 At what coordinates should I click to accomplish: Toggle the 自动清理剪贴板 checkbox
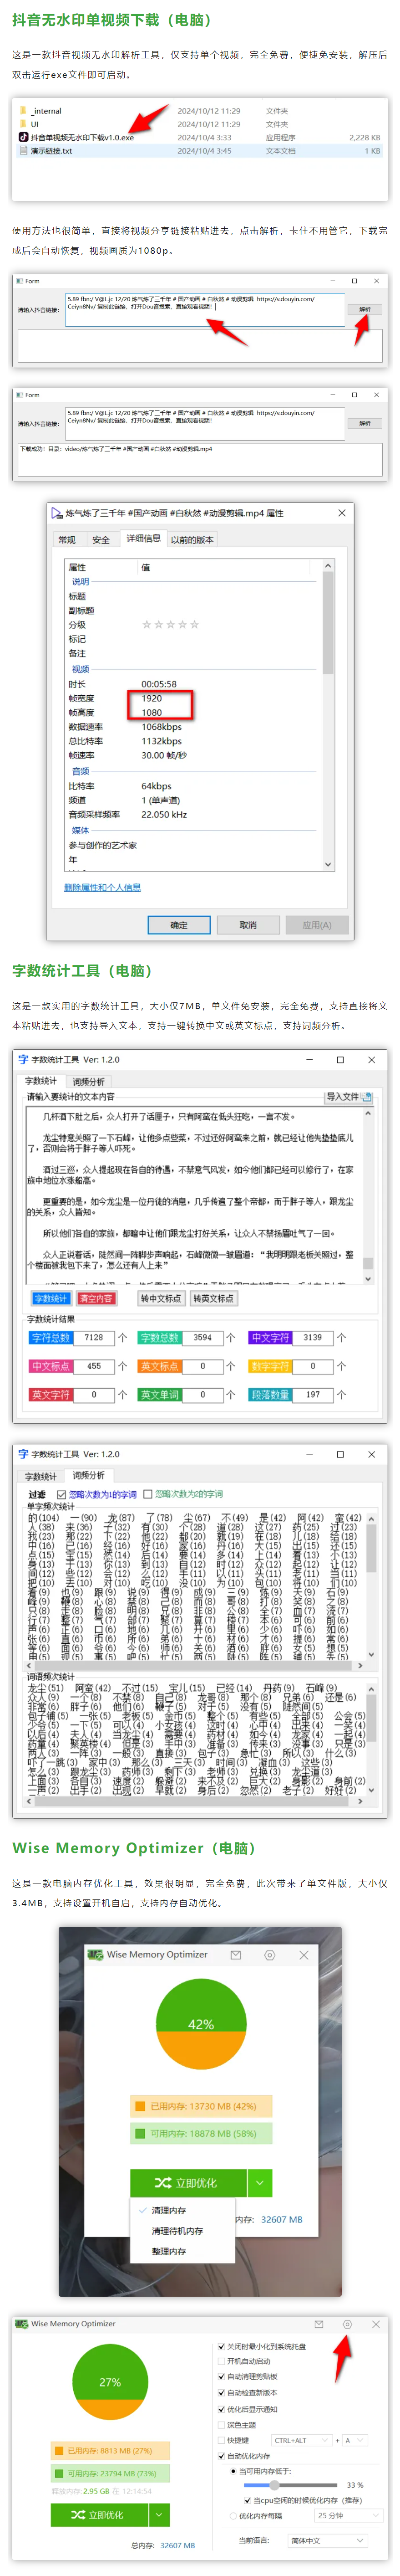[x=221, y=2377]
